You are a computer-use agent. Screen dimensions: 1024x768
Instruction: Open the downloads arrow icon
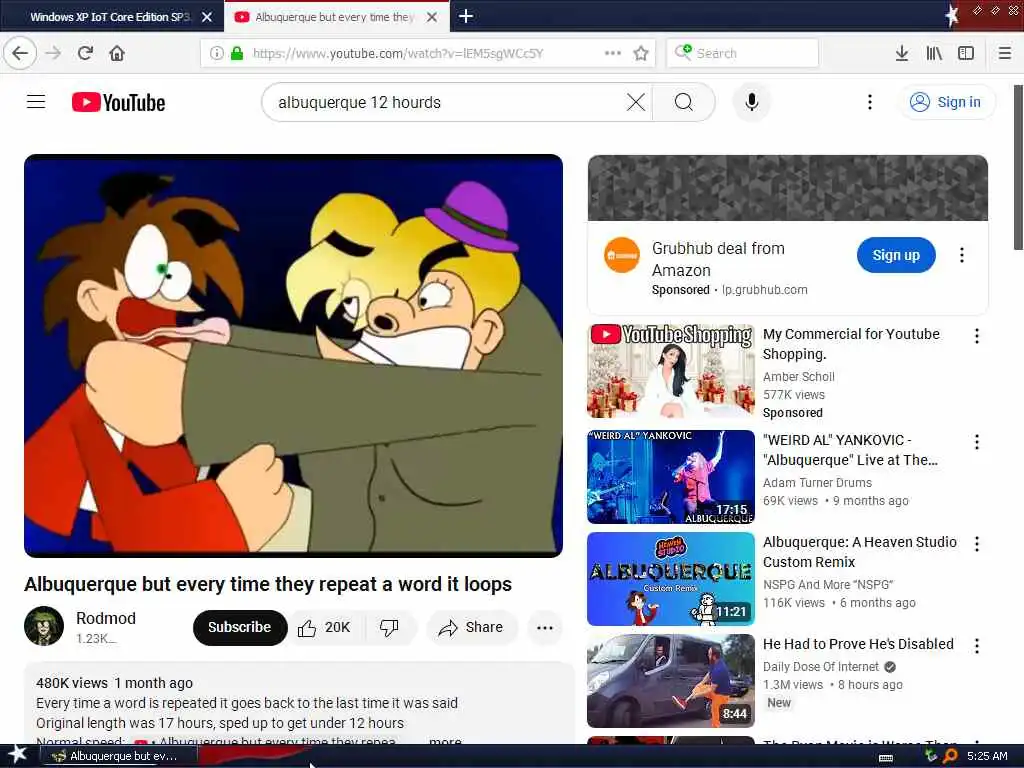902,54
